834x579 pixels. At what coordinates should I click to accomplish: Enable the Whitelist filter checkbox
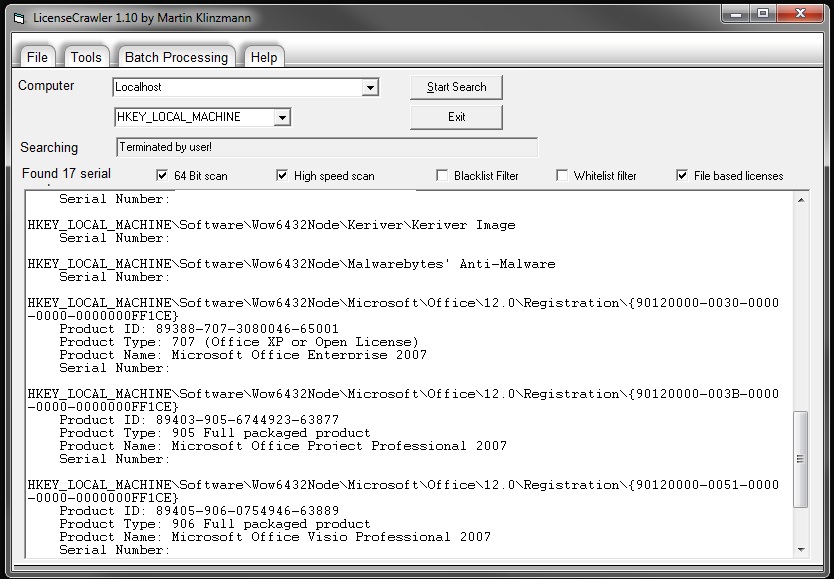[562, 175]
